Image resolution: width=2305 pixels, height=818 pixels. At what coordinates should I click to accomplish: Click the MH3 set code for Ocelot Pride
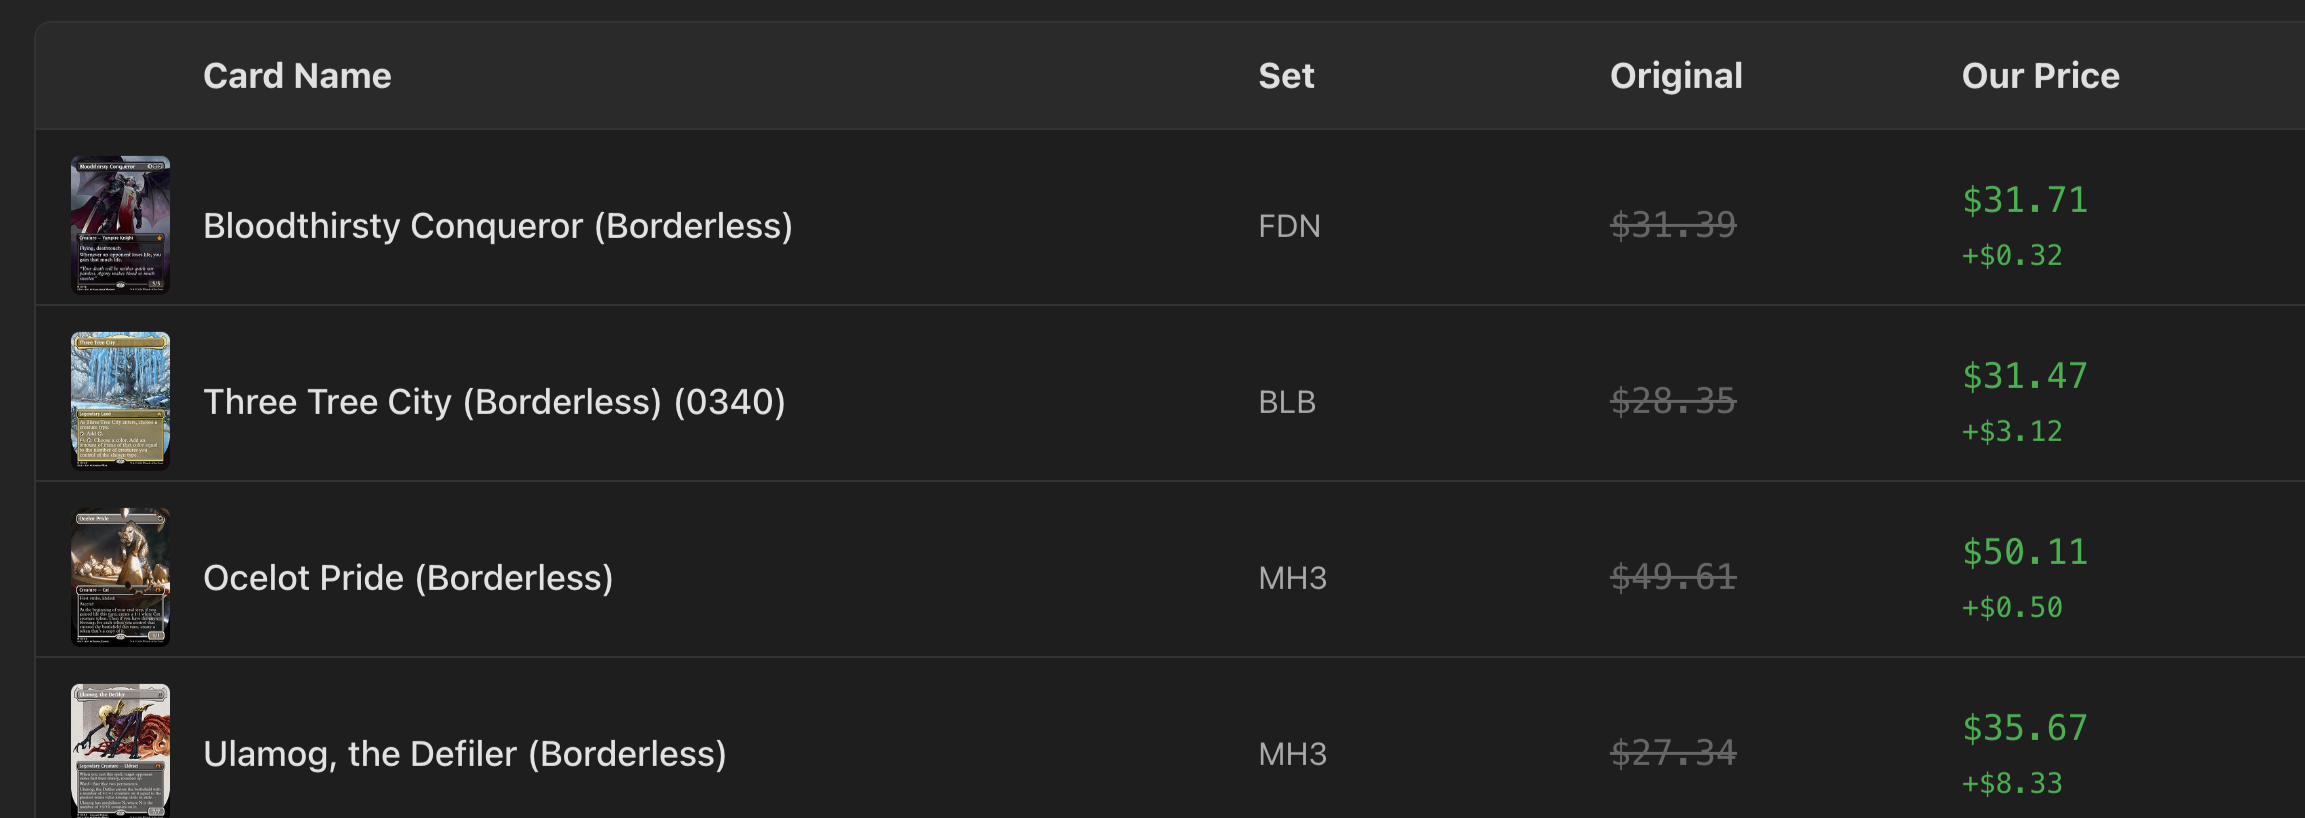point(1292,578)
